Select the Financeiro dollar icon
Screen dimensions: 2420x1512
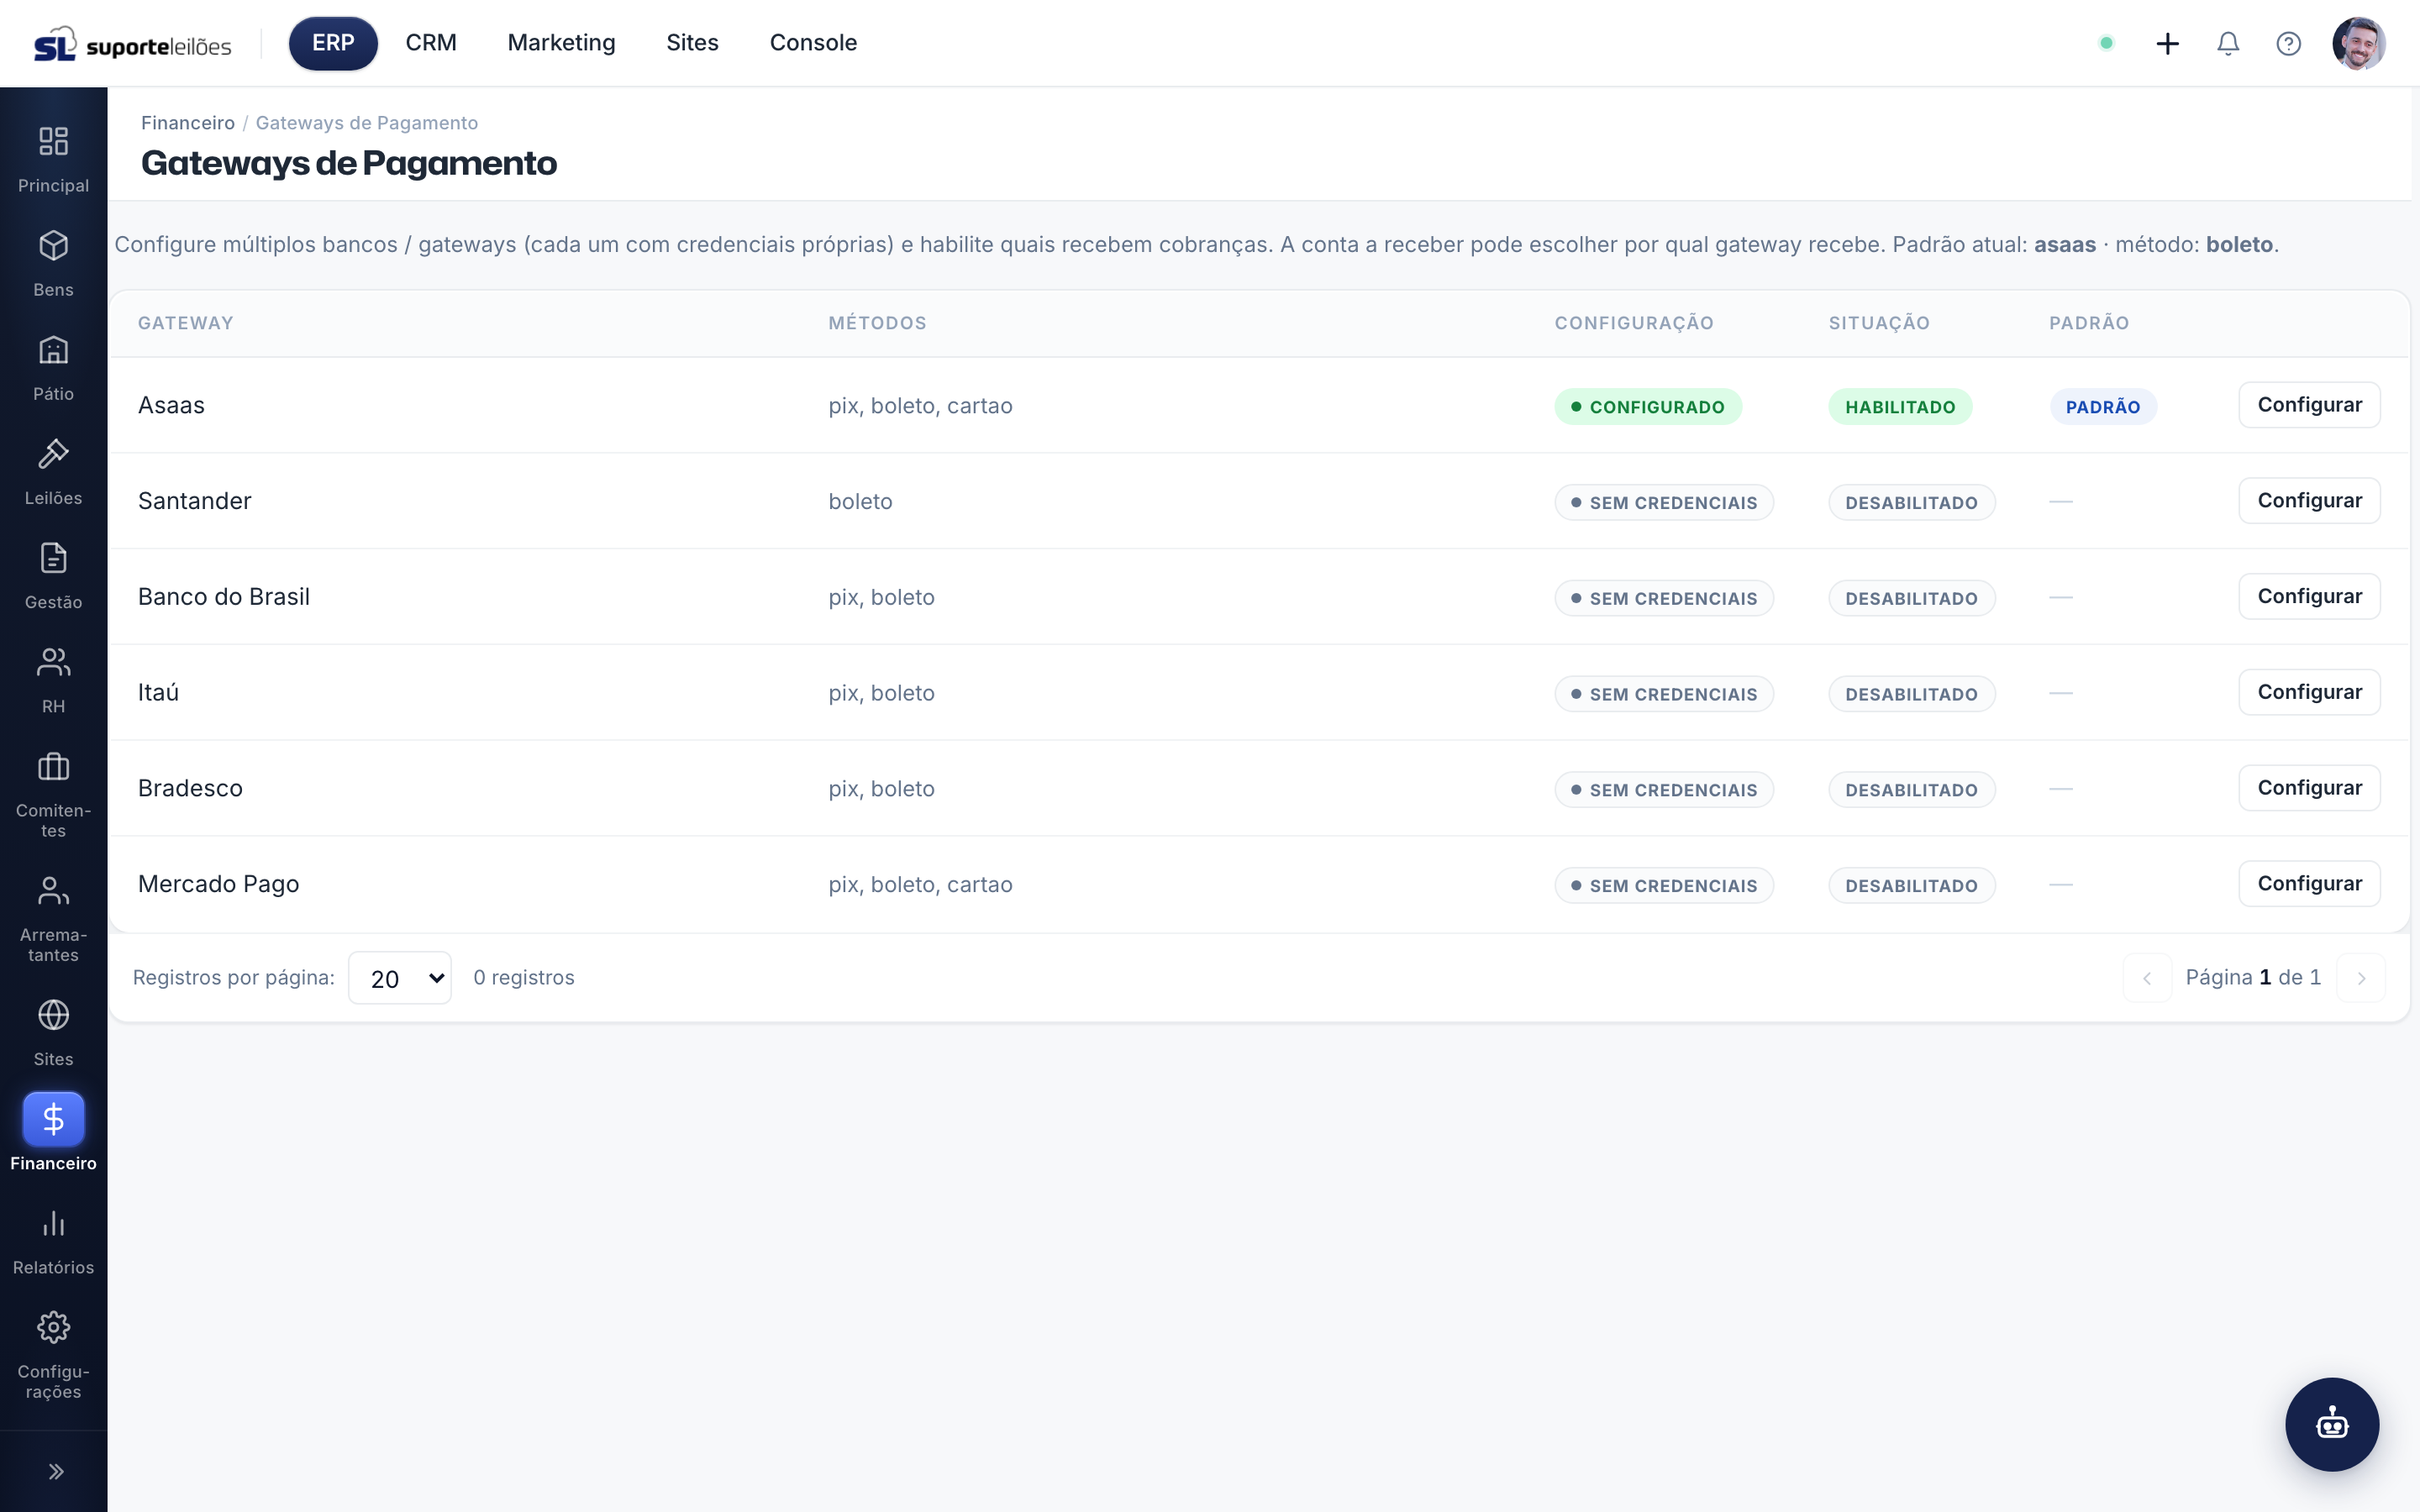click(53, 1119)
